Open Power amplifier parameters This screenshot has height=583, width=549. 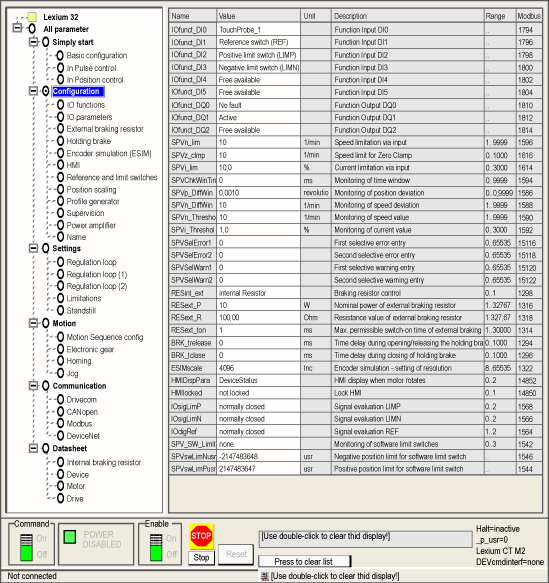pos(91,225)
